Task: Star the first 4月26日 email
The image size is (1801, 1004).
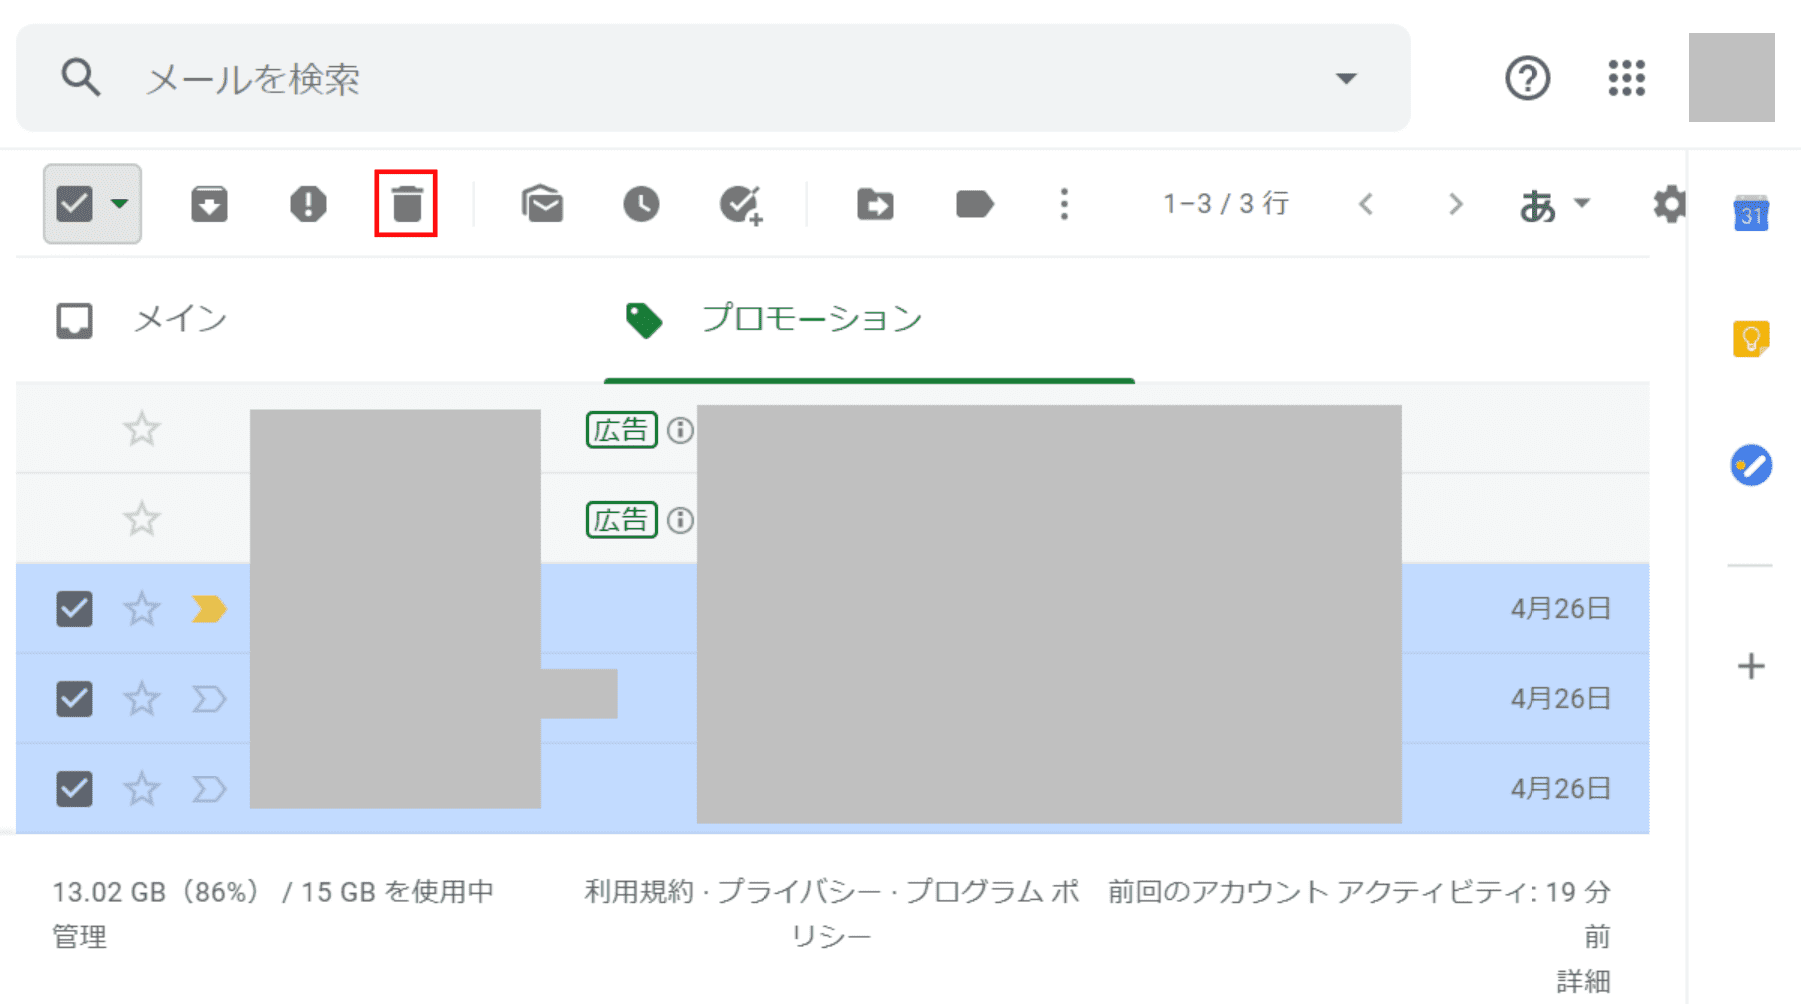Action: [141, 609]
